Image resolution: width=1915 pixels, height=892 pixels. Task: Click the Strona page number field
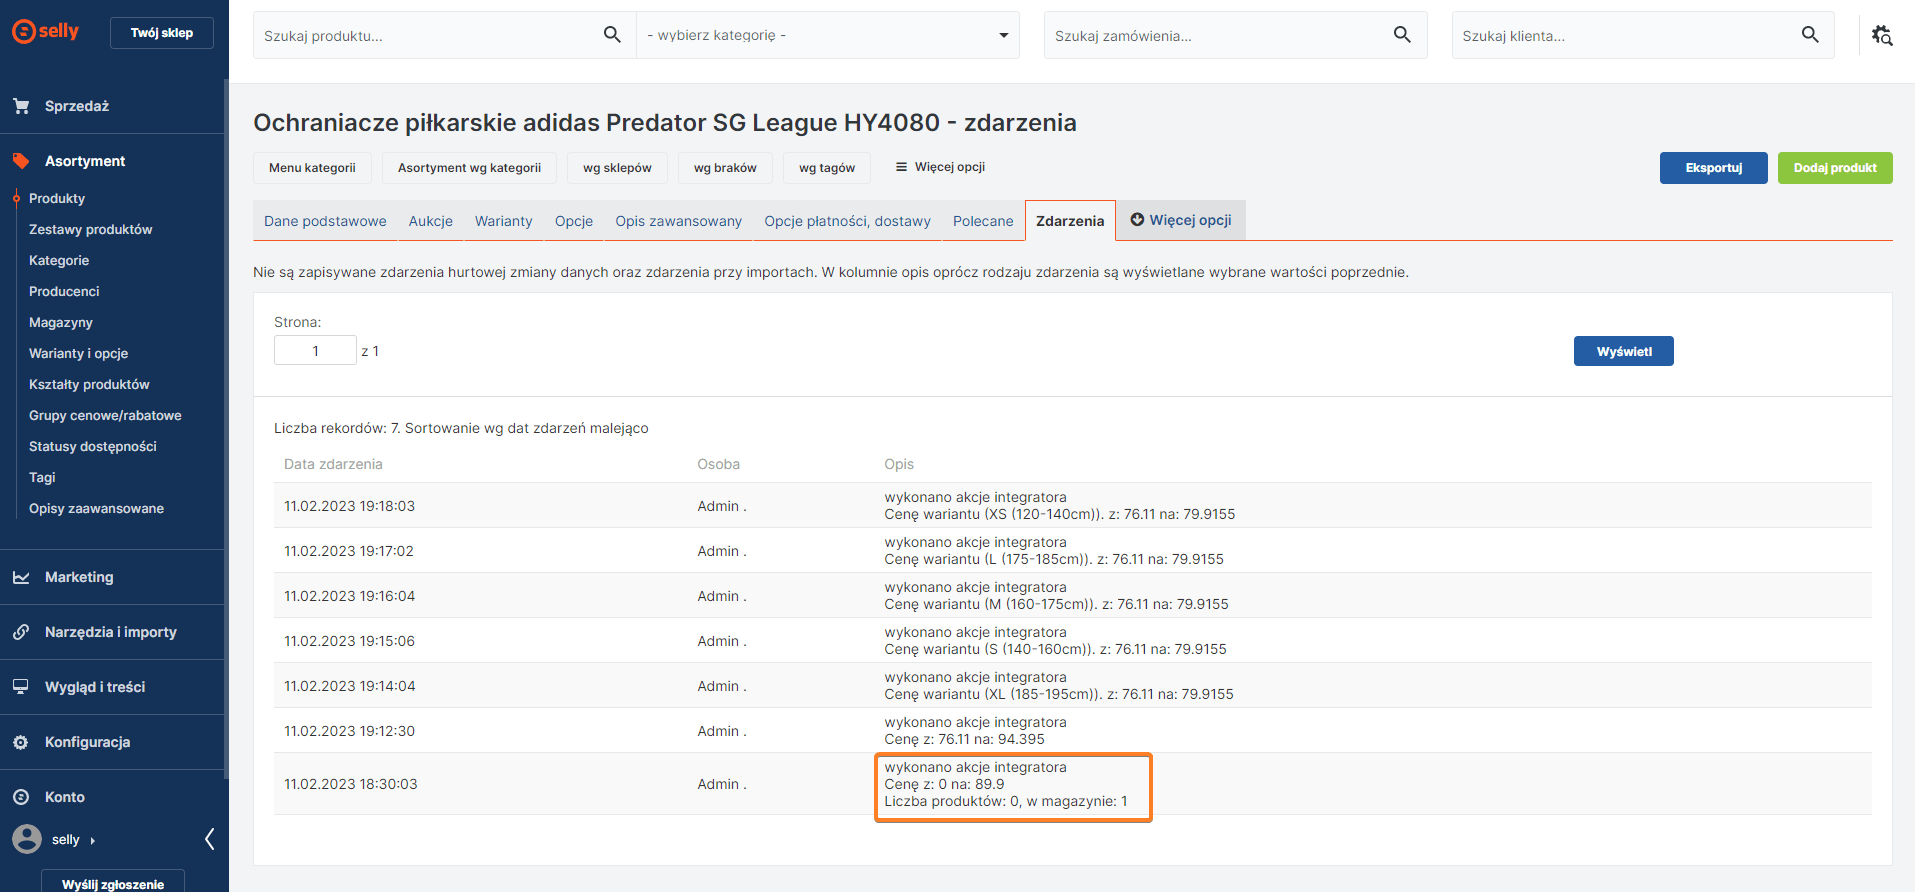[315, 351]
